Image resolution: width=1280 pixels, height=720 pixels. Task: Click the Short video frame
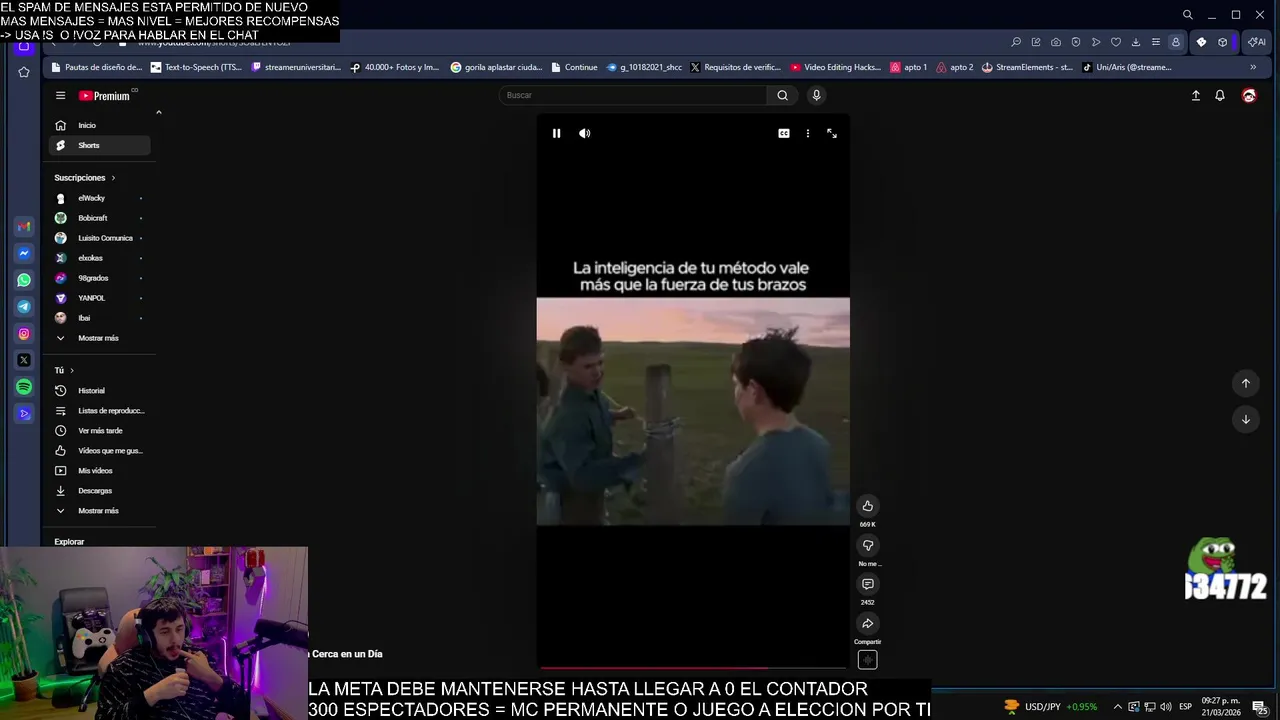coord(693,411)
